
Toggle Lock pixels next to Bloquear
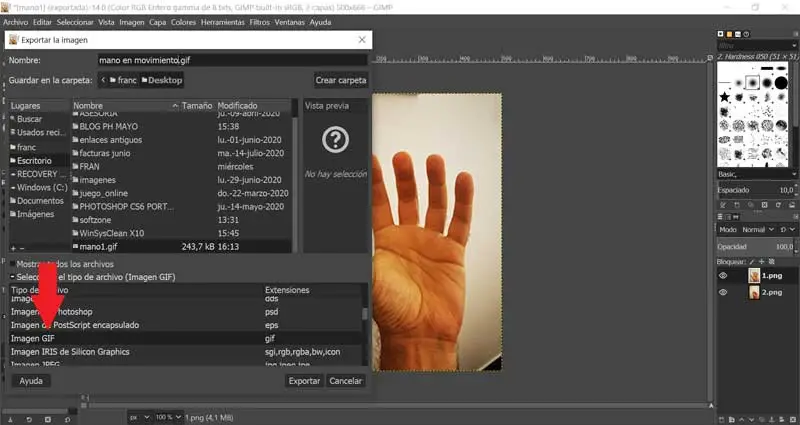[x=752, y=262]
